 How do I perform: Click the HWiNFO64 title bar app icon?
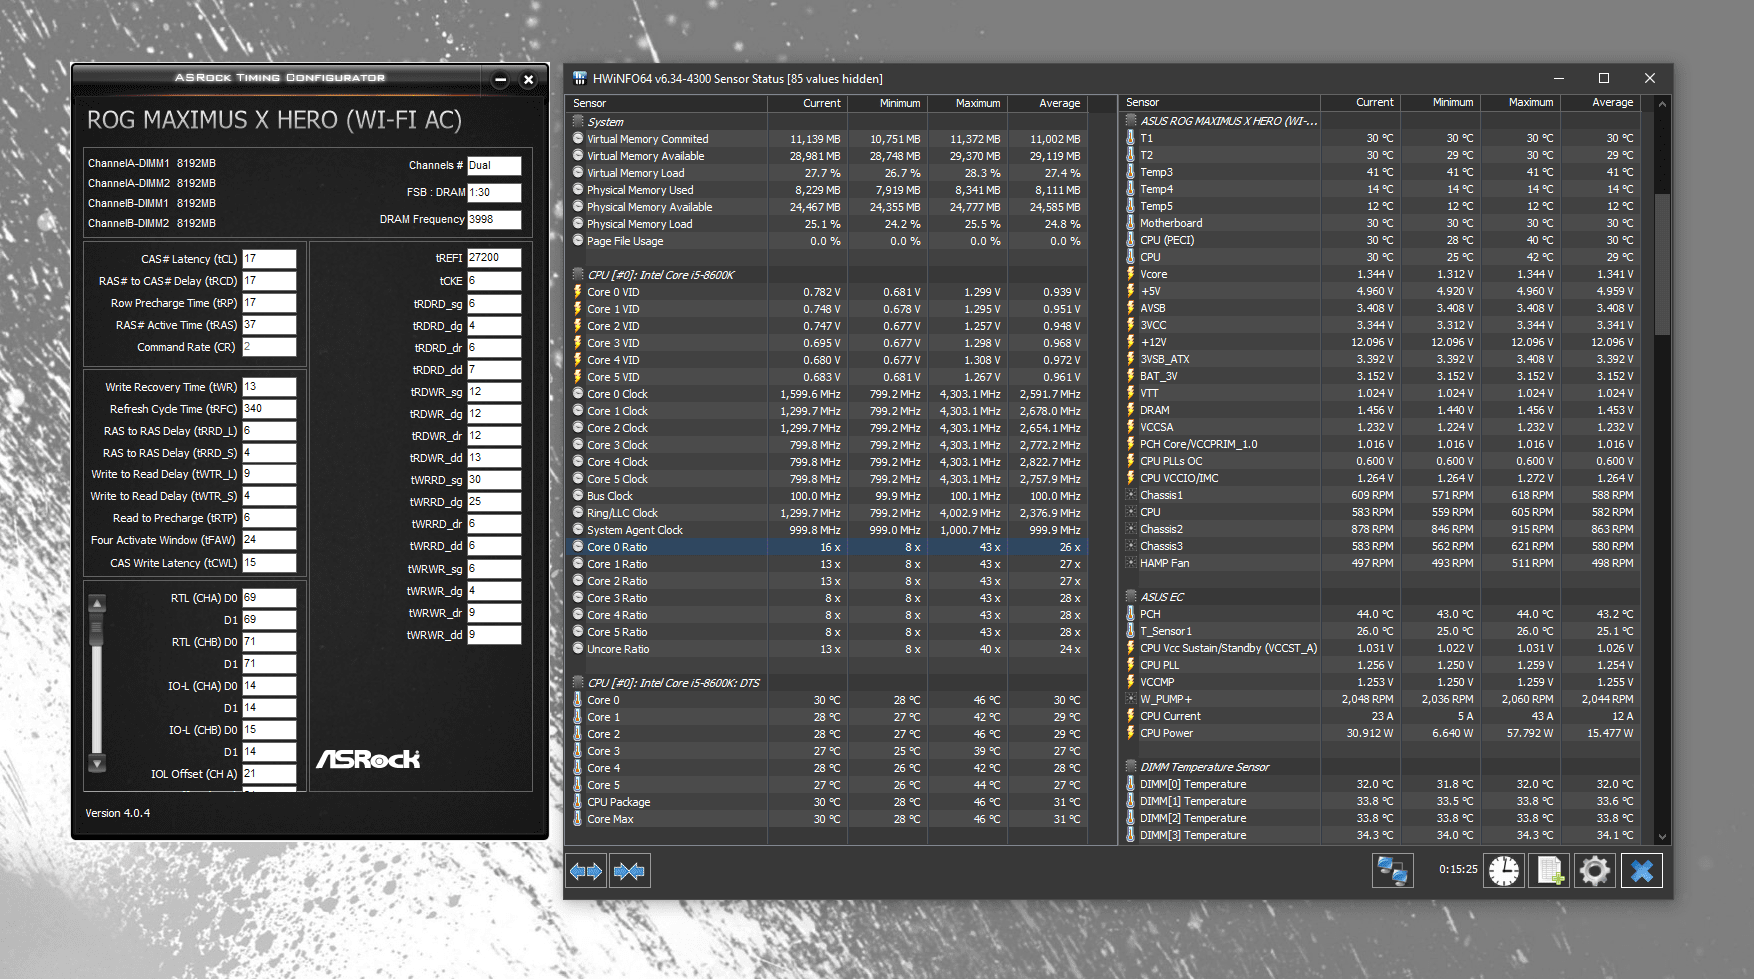(x=579, y=78)
